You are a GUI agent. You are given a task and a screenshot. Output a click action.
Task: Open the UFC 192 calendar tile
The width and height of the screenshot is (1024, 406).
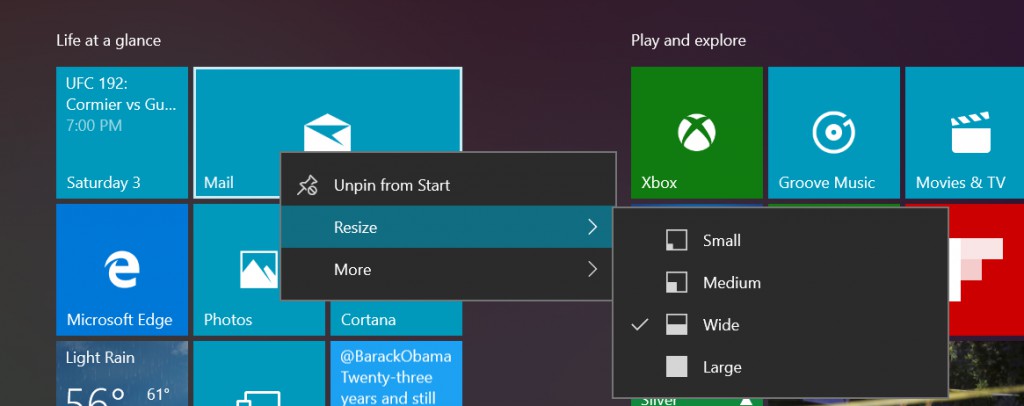tap(121, 133)
